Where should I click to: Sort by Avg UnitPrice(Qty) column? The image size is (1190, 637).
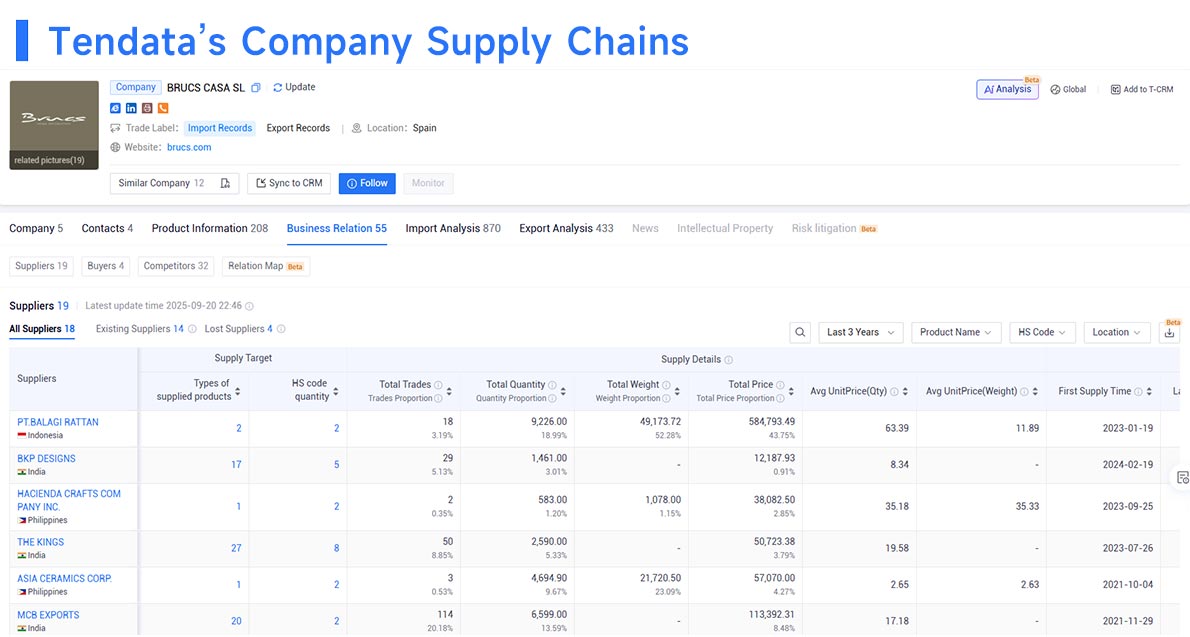coord(905,391)
